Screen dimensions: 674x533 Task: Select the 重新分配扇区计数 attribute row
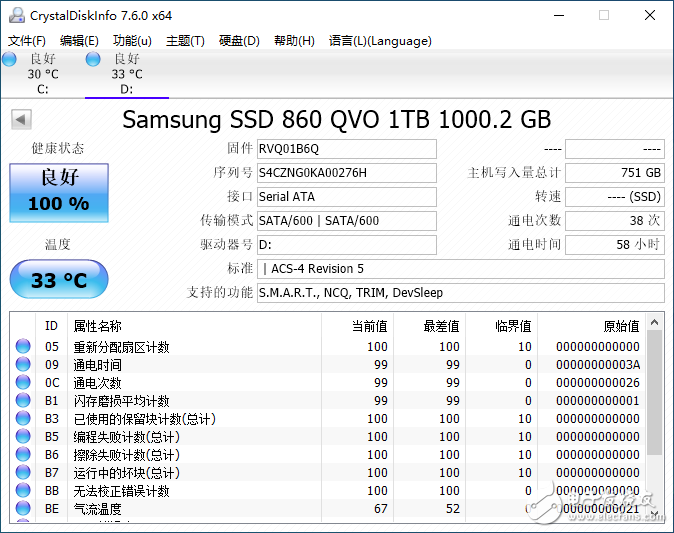[x=328, y=346]
